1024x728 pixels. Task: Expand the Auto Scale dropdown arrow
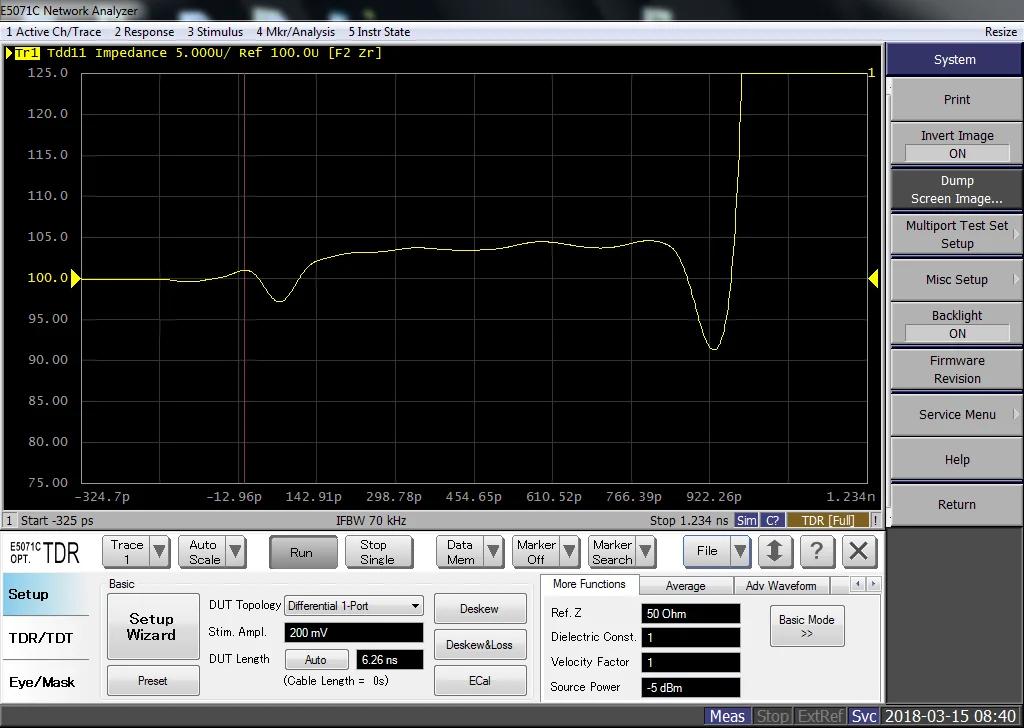click(x=236, y=552)
